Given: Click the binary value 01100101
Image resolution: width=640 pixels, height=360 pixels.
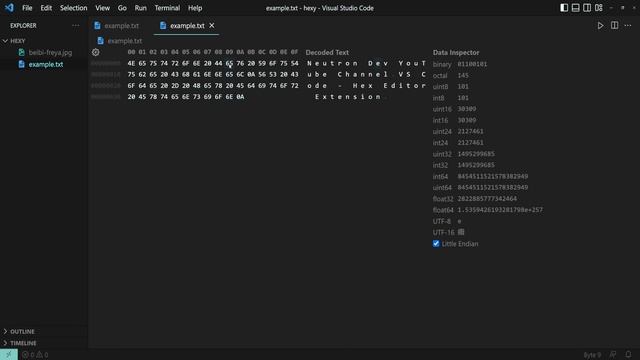Looking at the screenshot, I should tap(472, 64).
